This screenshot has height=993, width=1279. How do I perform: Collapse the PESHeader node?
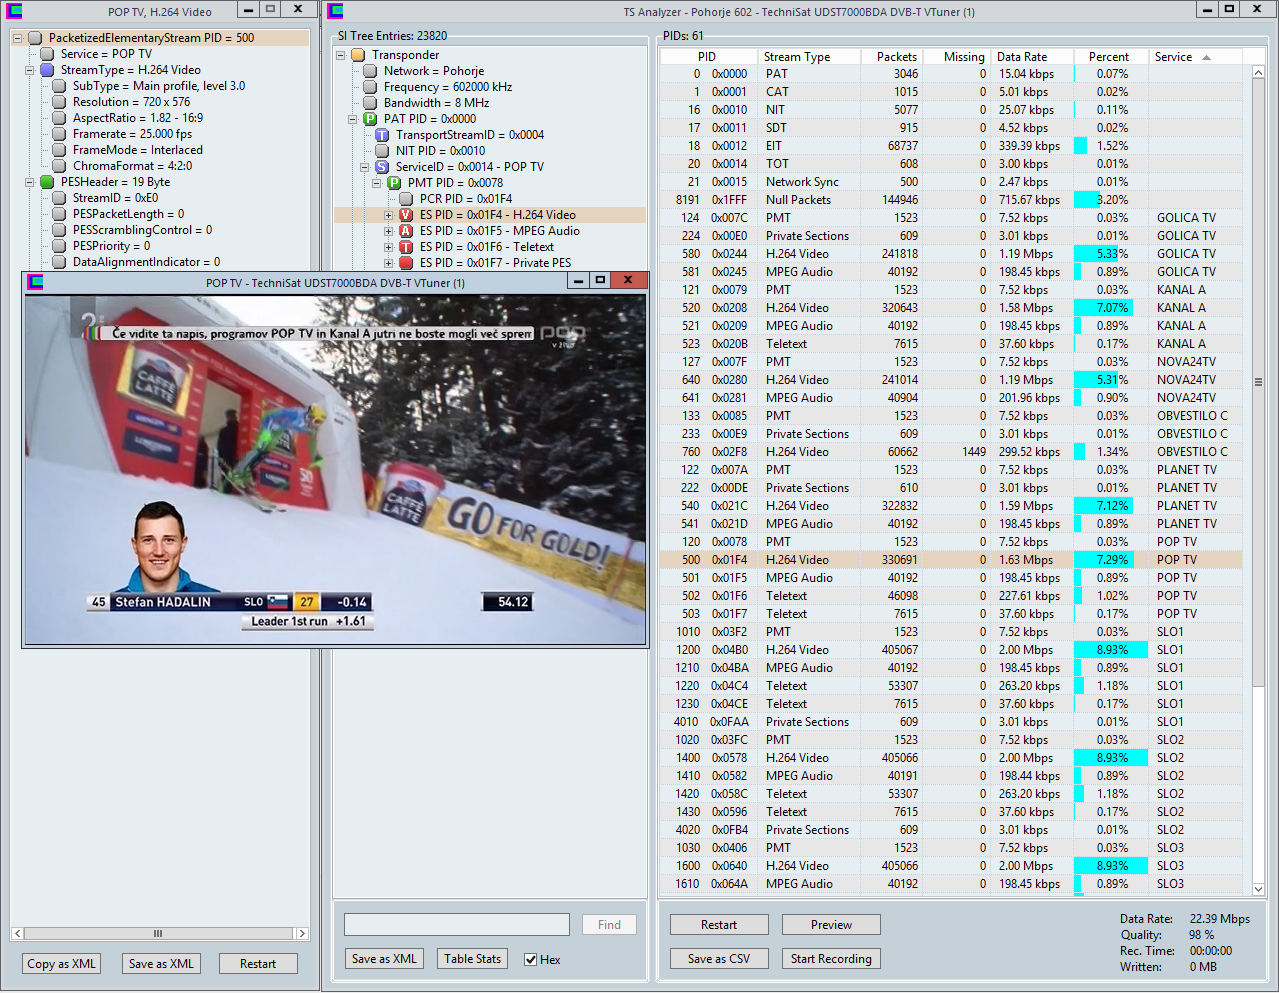point(29,182)
